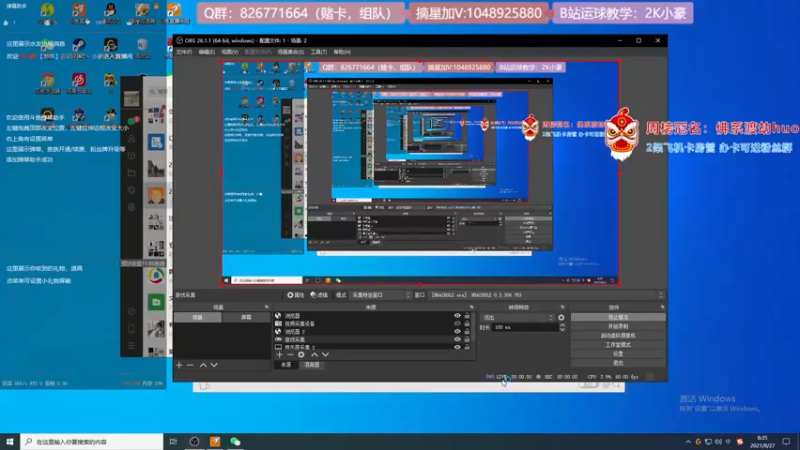Select 场景 scene in Scenes list
Image resolution: width=800 pixels, height=450 pixels.
(197, 317)
